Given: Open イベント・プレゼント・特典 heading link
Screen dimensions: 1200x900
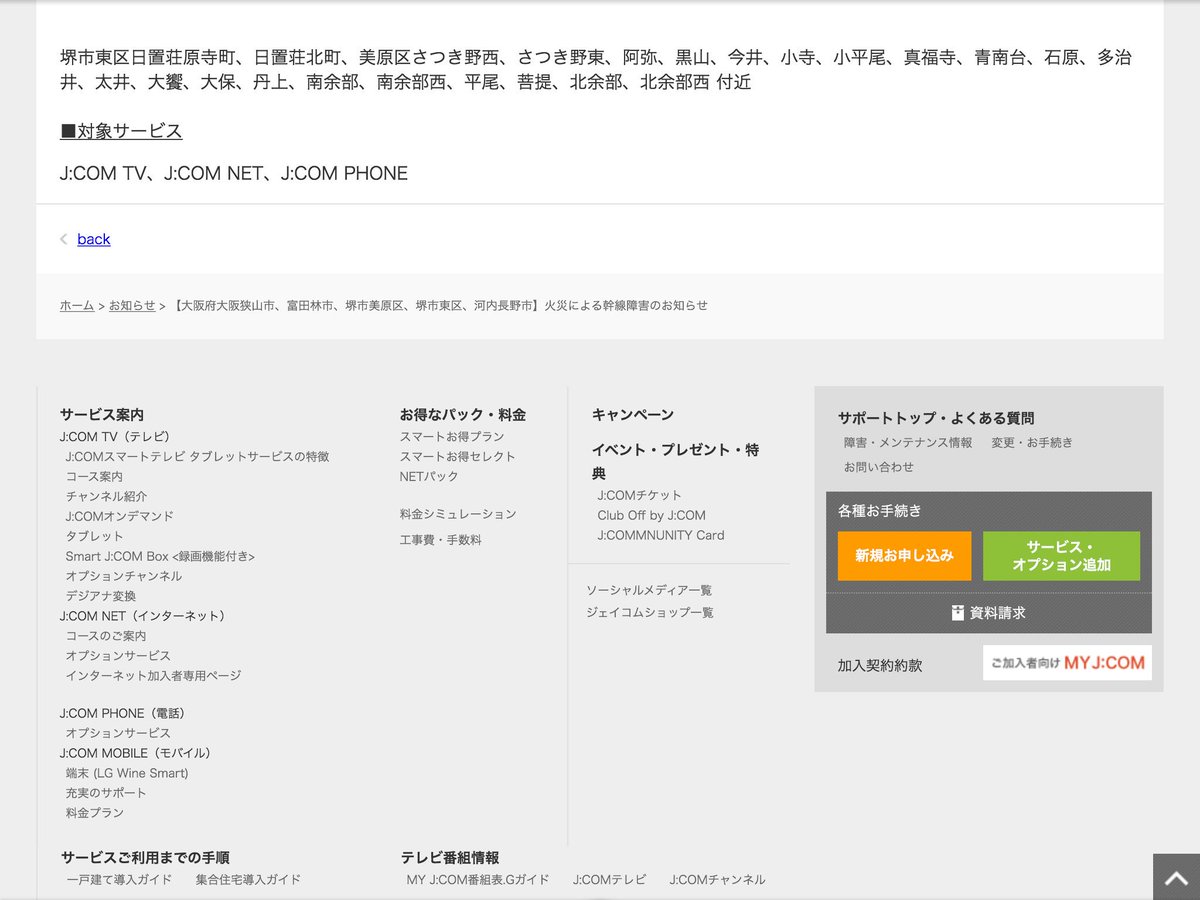Looking at the screenshot, I should tap(675, 461).
